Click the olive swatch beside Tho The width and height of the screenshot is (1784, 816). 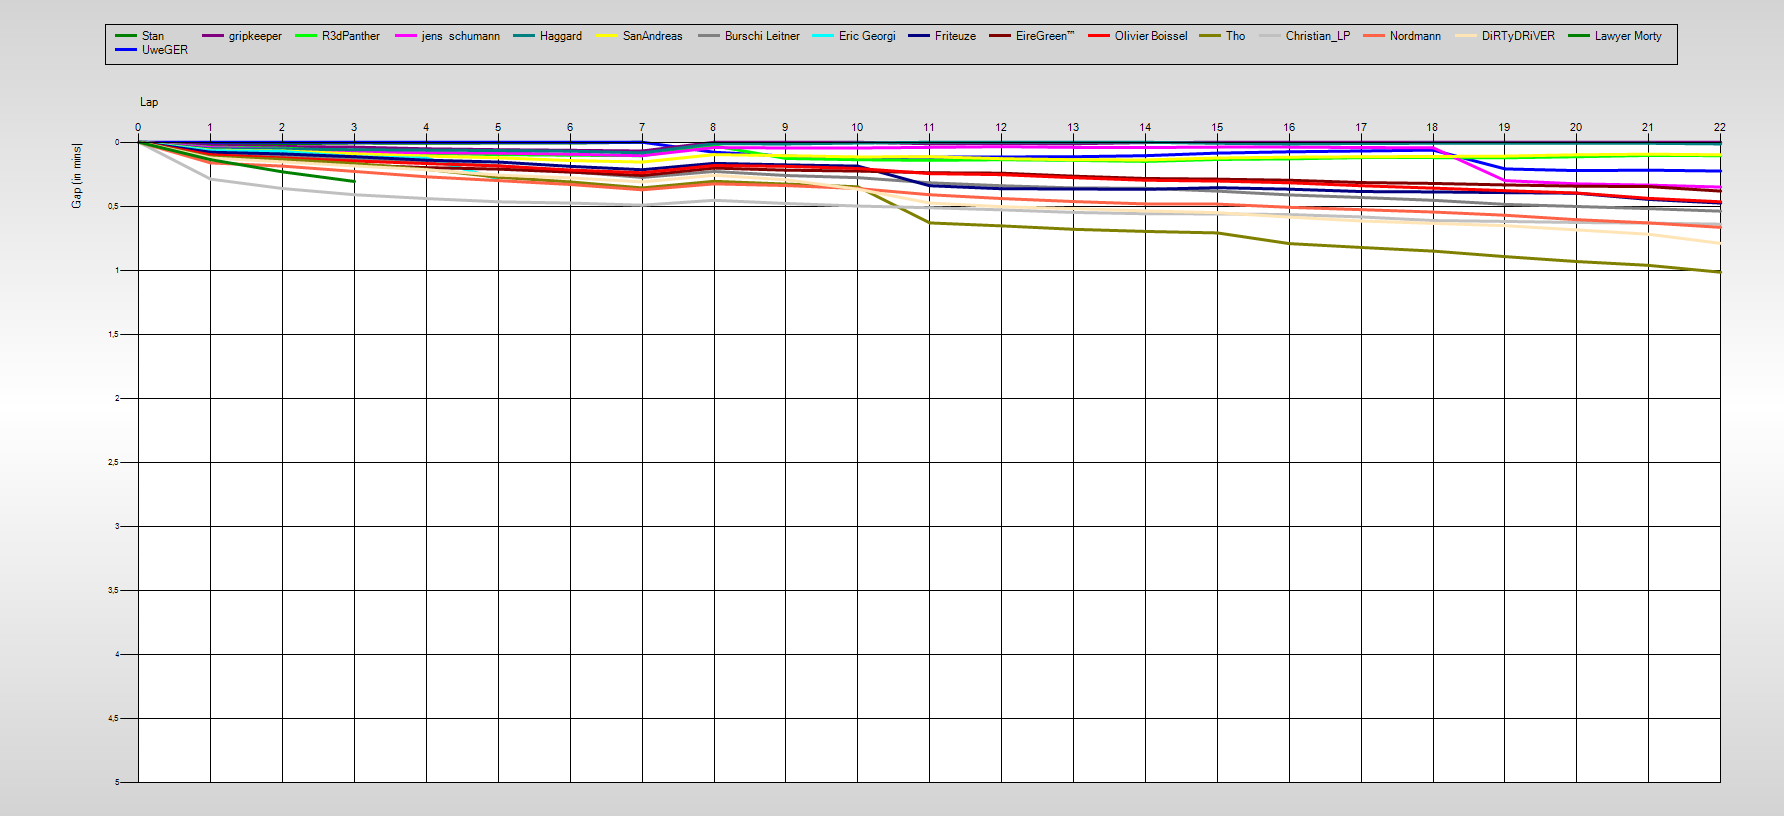[1210, 36]
